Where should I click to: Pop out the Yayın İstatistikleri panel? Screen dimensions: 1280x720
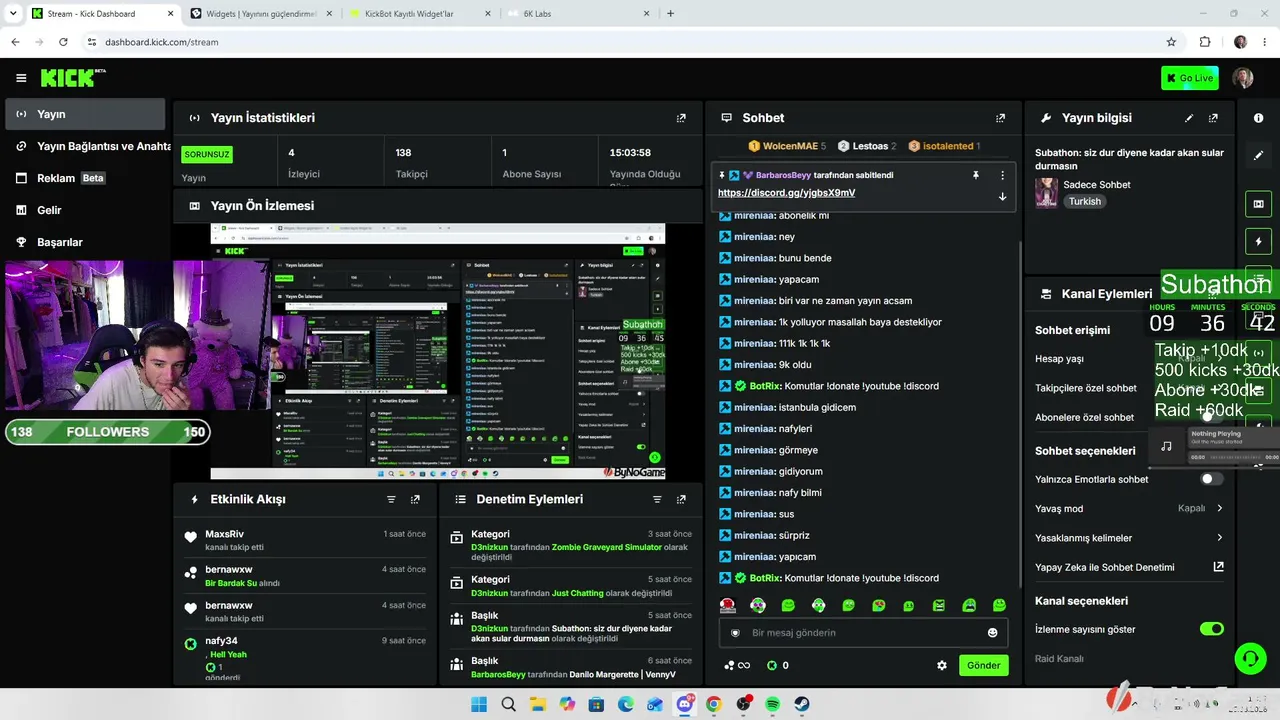(x=681, y=118)
